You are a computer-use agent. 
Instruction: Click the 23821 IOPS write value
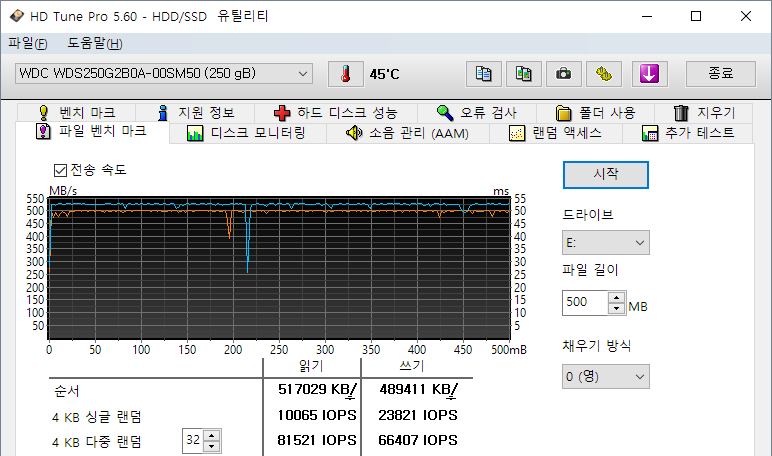pyautogui.click(x=418, y=416)
